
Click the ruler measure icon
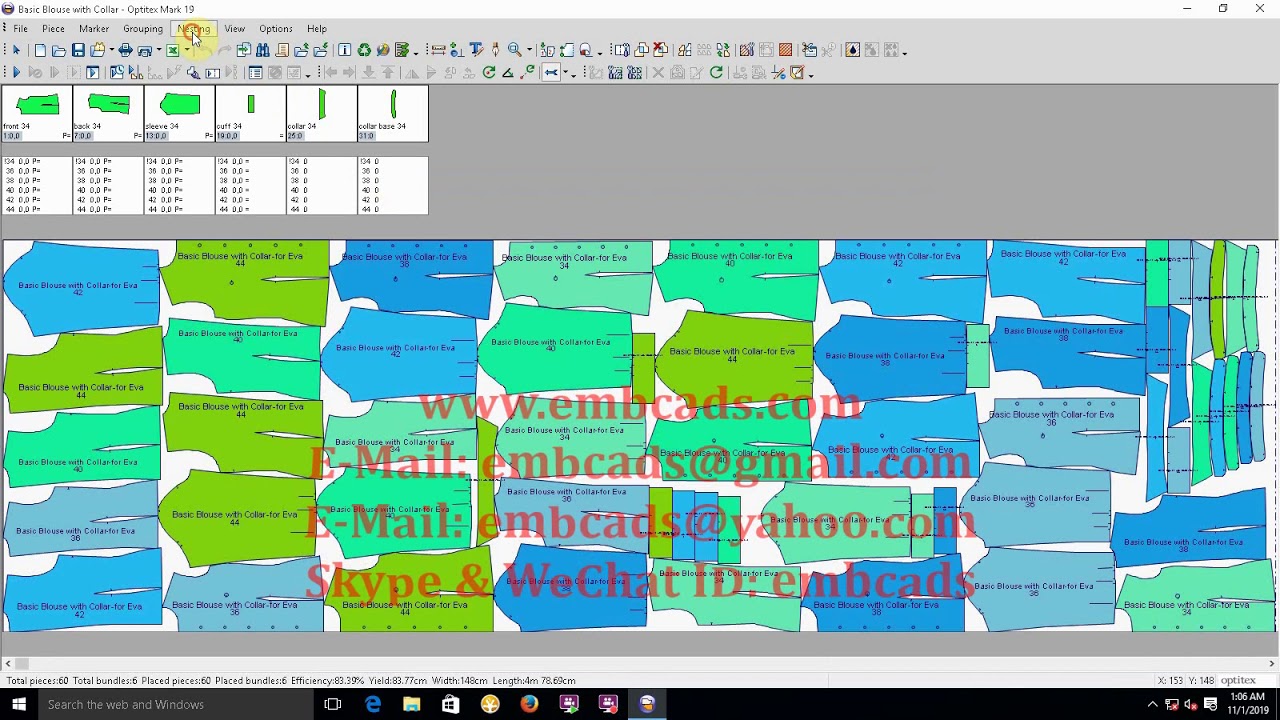[438, 50]
